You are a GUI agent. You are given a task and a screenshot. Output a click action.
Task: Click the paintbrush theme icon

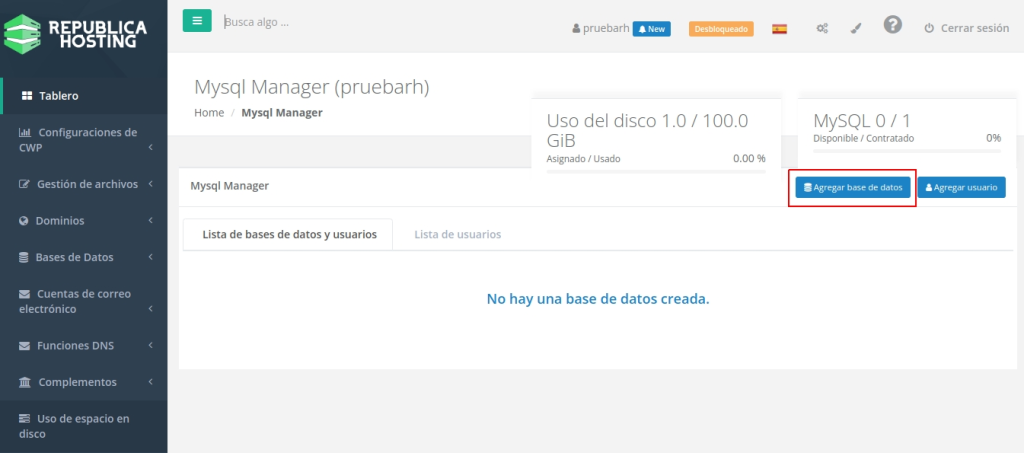[x=855, y=29]
